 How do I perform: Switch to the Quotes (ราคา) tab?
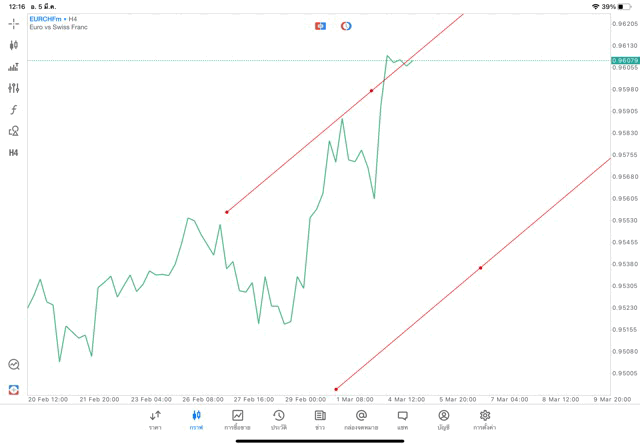point(155,419)
